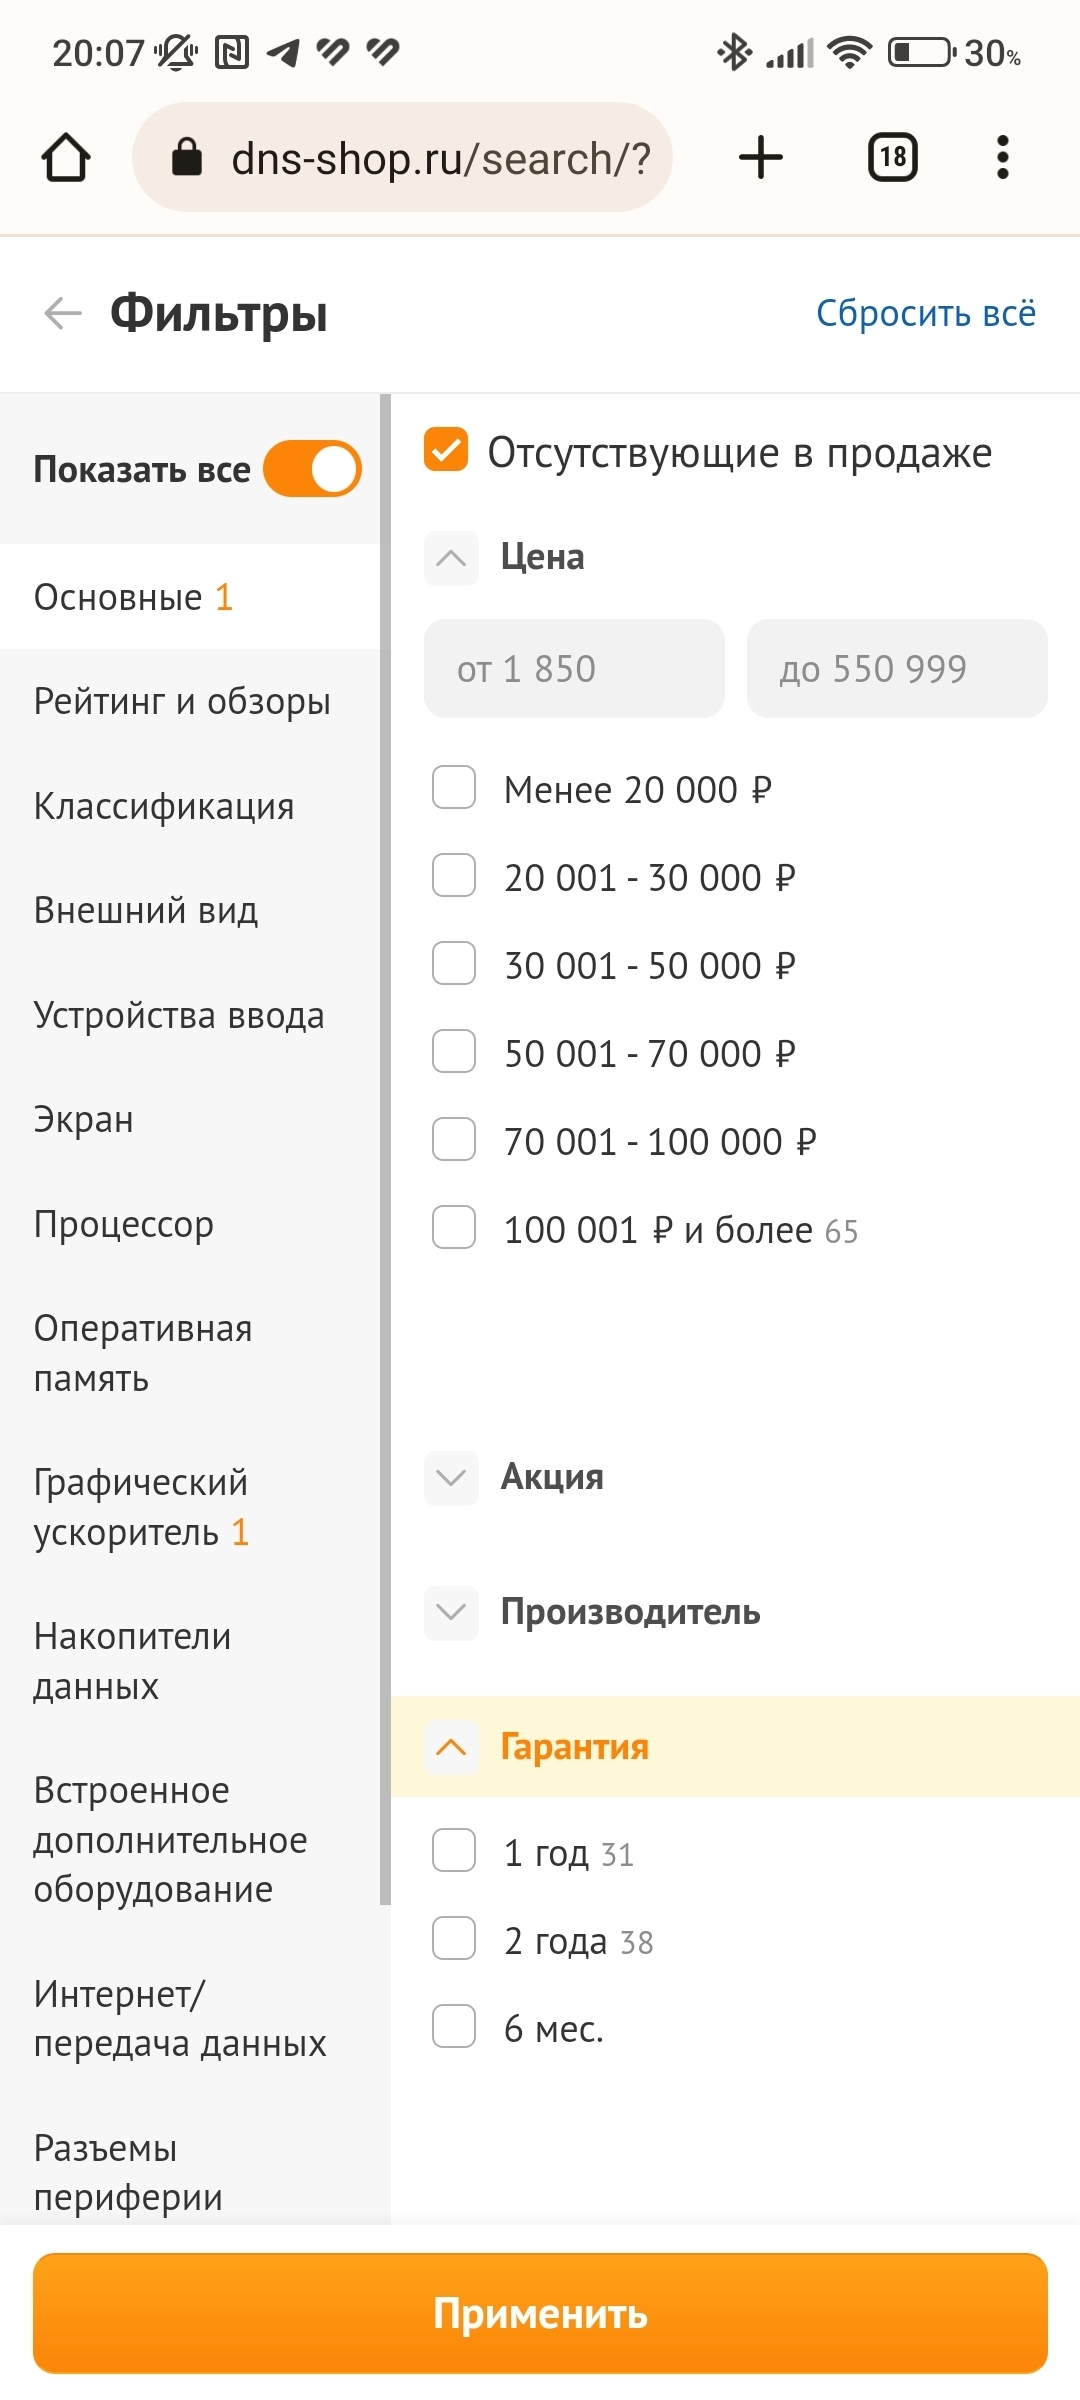
Task: Click the category list vertical scrollbar
Action: pyautogui.click(x=385, y=1150)
